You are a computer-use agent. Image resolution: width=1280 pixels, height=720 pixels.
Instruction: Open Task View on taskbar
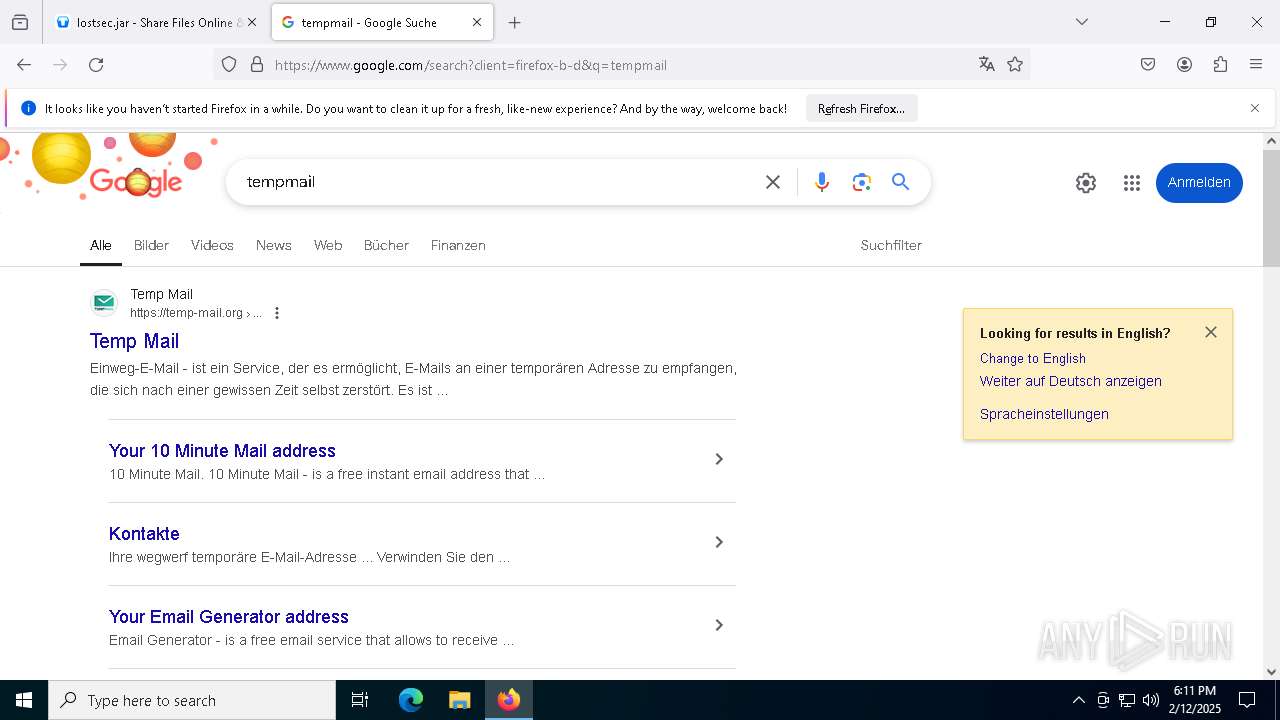360,700
